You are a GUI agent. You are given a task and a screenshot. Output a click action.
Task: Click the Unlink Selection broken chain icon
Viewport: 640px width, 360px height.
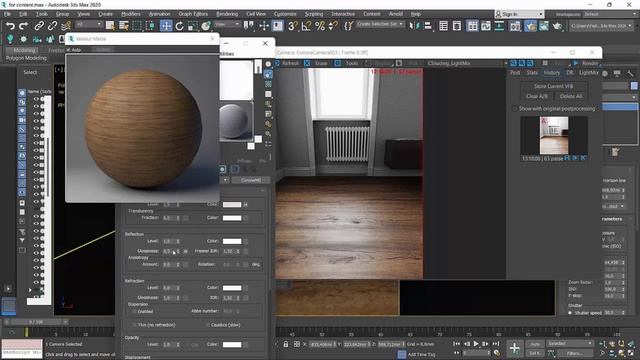[52, 26]
